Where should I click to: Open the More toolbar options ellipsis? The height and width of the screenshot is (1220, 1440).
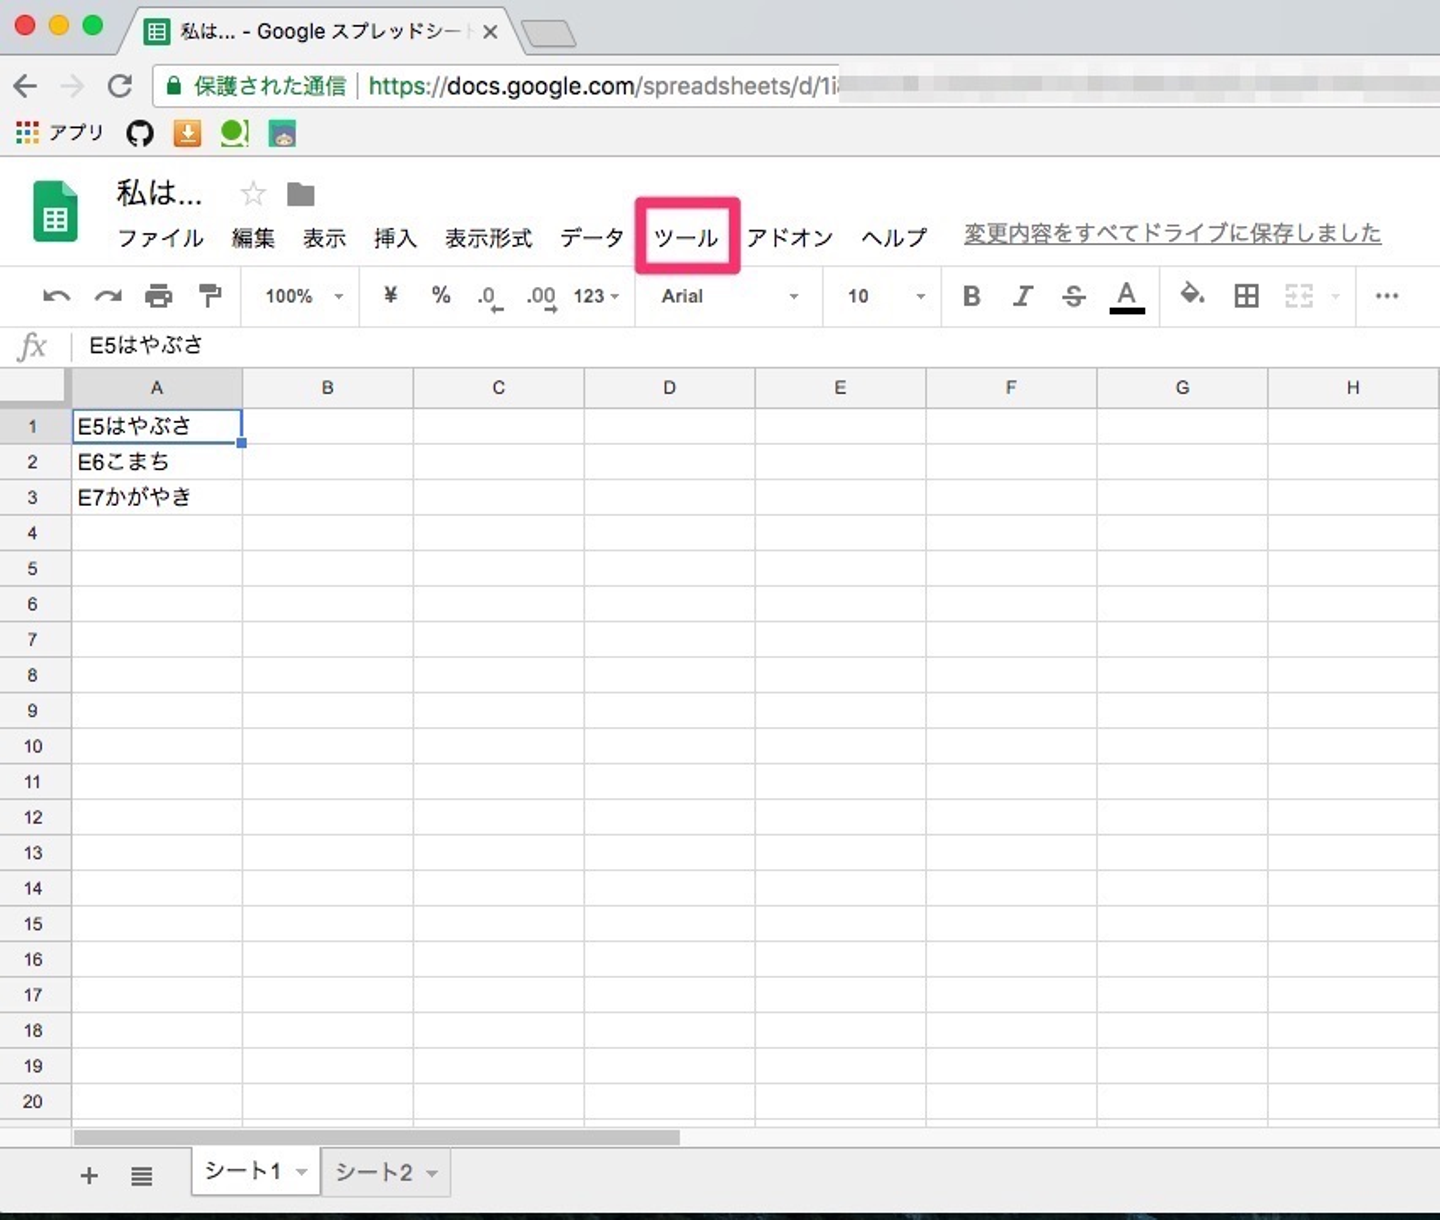(x=1387, y=296)
